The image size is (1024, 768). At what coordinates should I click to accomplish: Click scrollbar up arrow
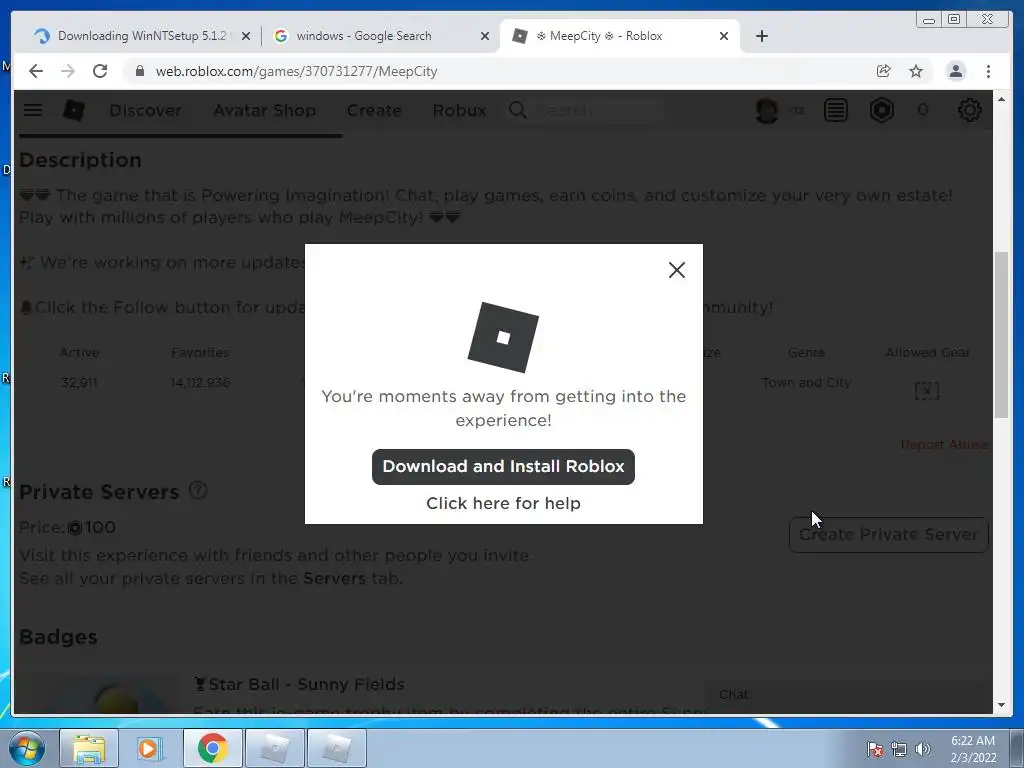pos(1002,99)
